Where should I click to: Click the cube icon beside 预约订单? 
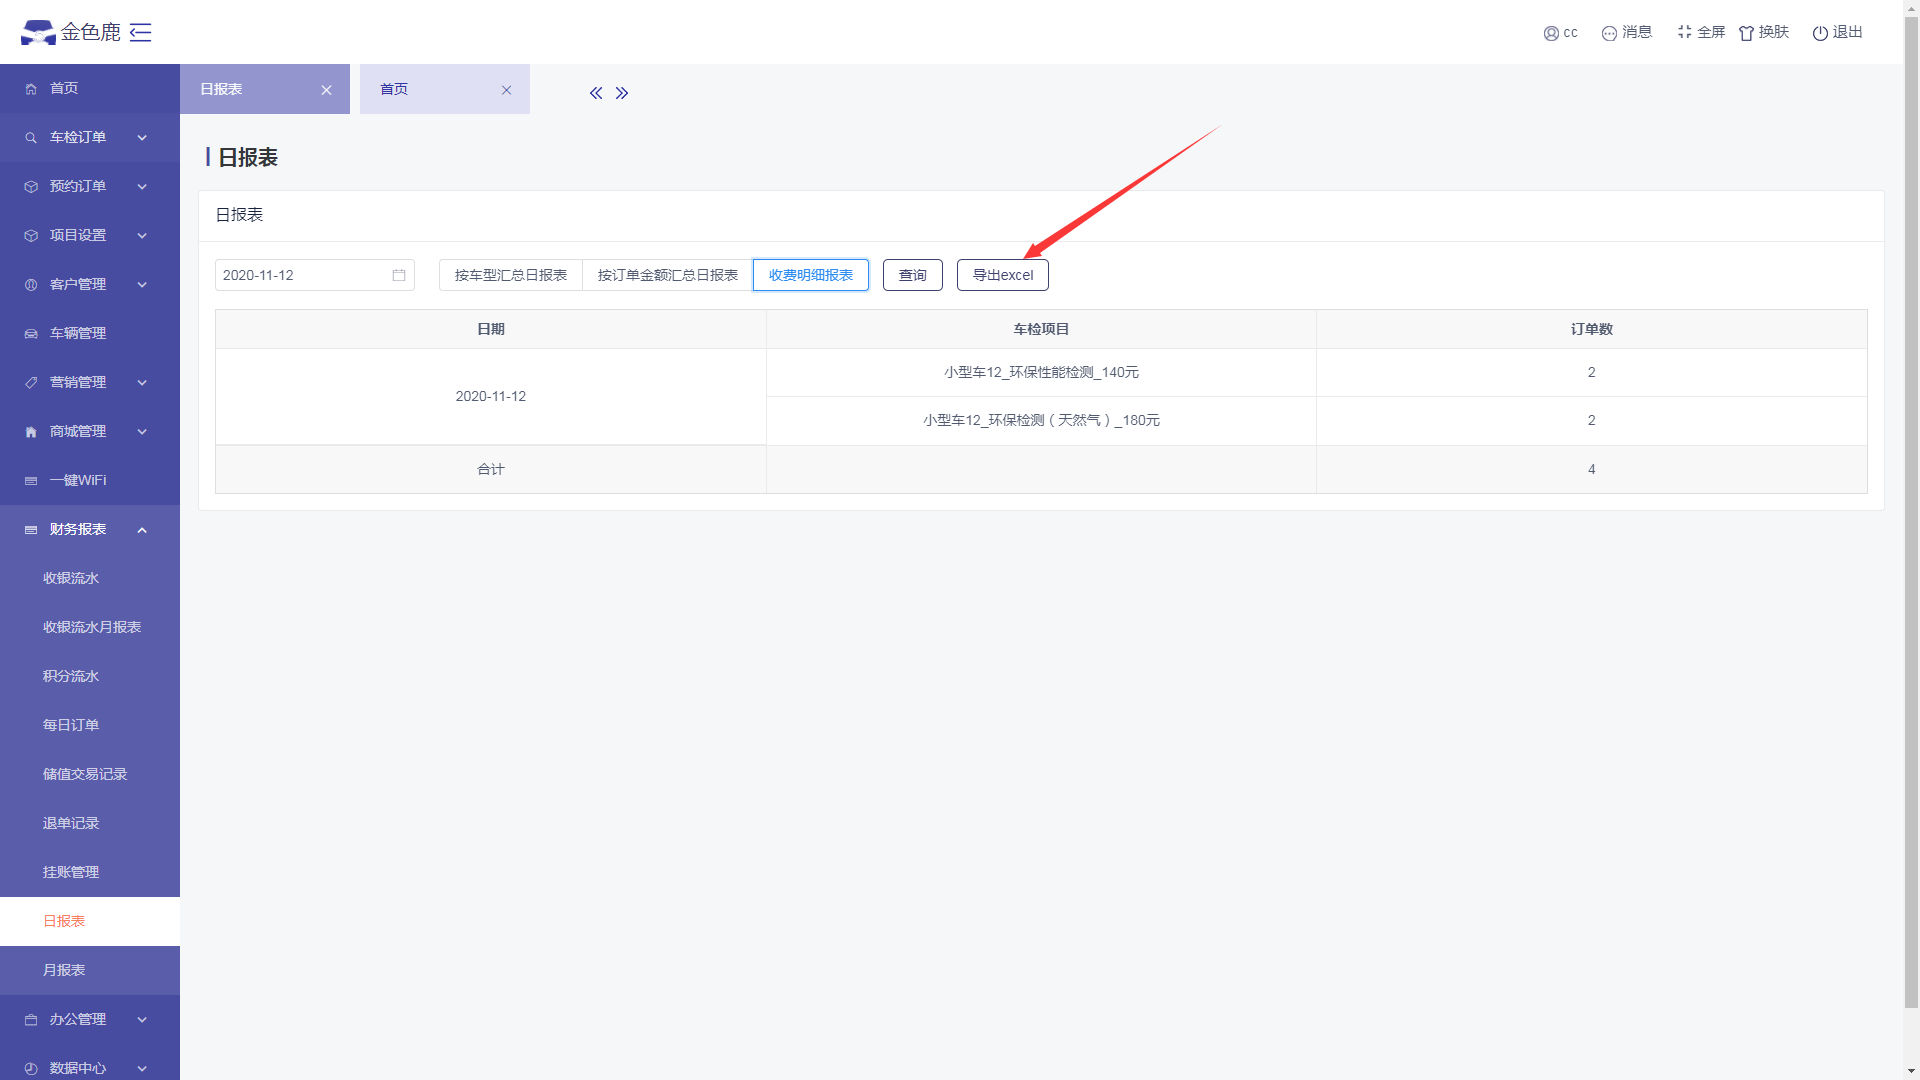[x=31, y=187]
